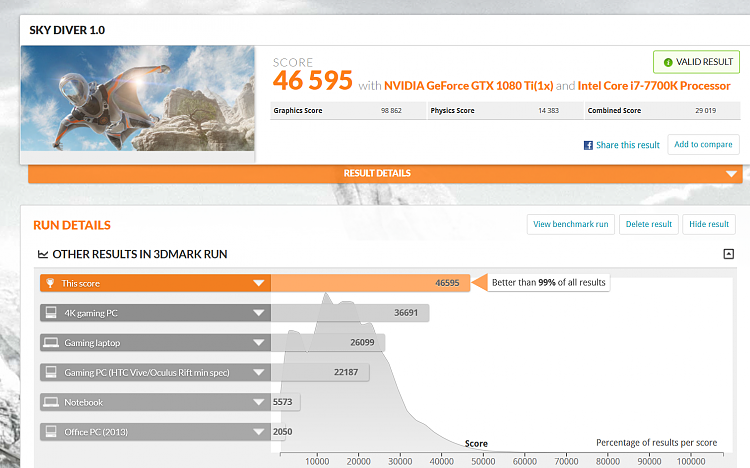This screenshot has width=750, height=468.
Task: Expand the Result Details orange bar arrow
Action: click(x=731, y=174)
